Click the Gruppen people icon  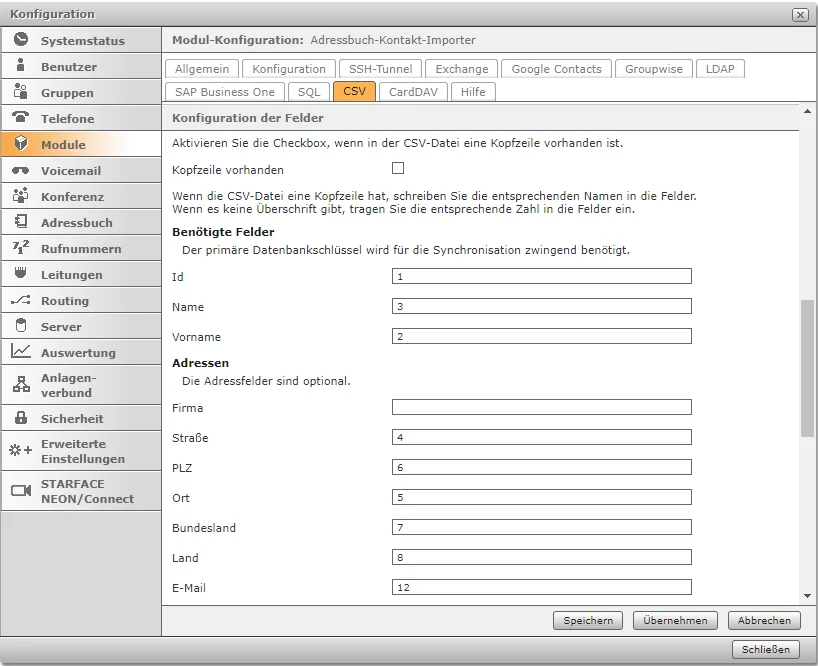coord(21,91)
